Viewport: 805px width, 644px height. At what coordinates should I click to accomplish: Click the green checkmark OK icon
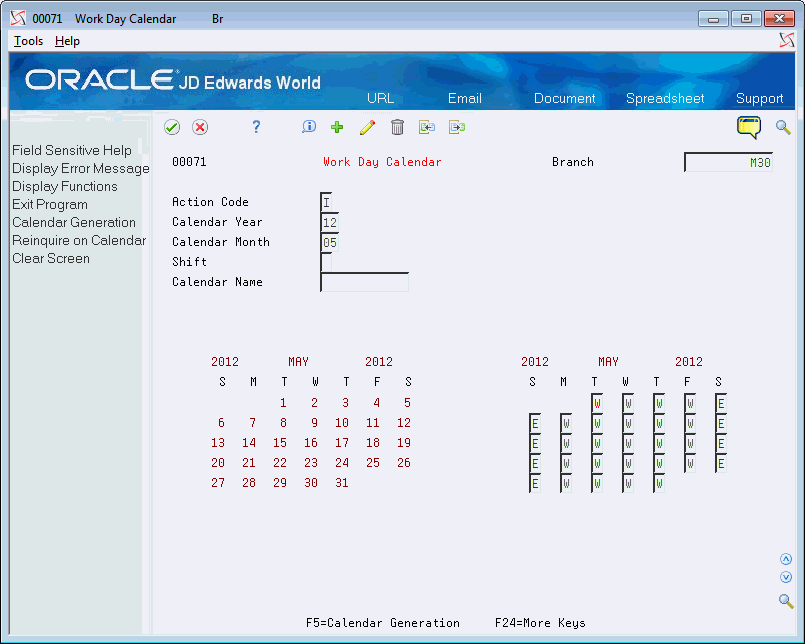172,127
